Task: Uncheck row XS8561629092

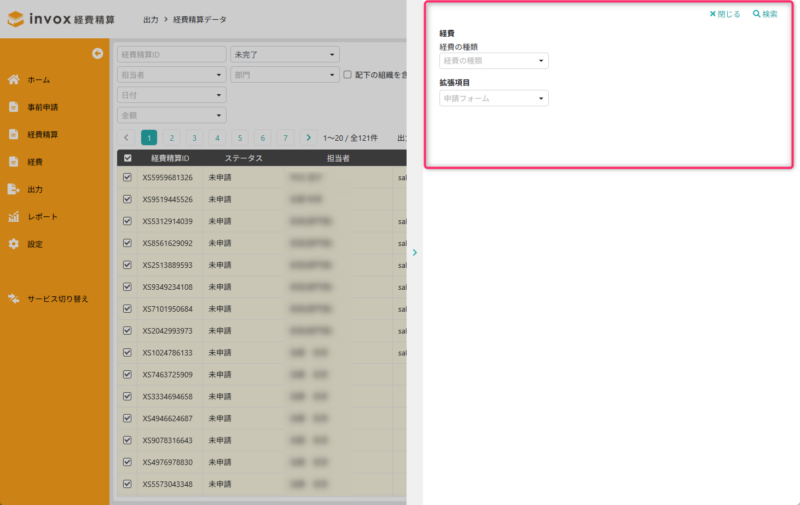Action: click(127, 243)
